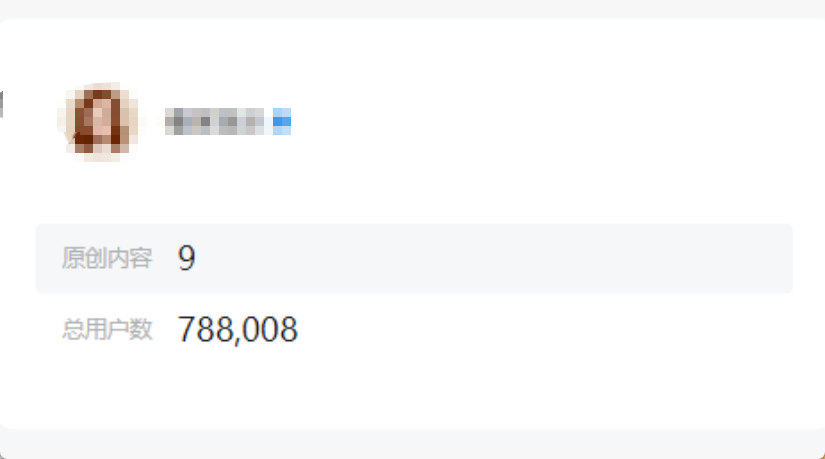Screen dimensions: 825x459
Task: Click the gray icon at the left edge
Action: click(2, 103)
